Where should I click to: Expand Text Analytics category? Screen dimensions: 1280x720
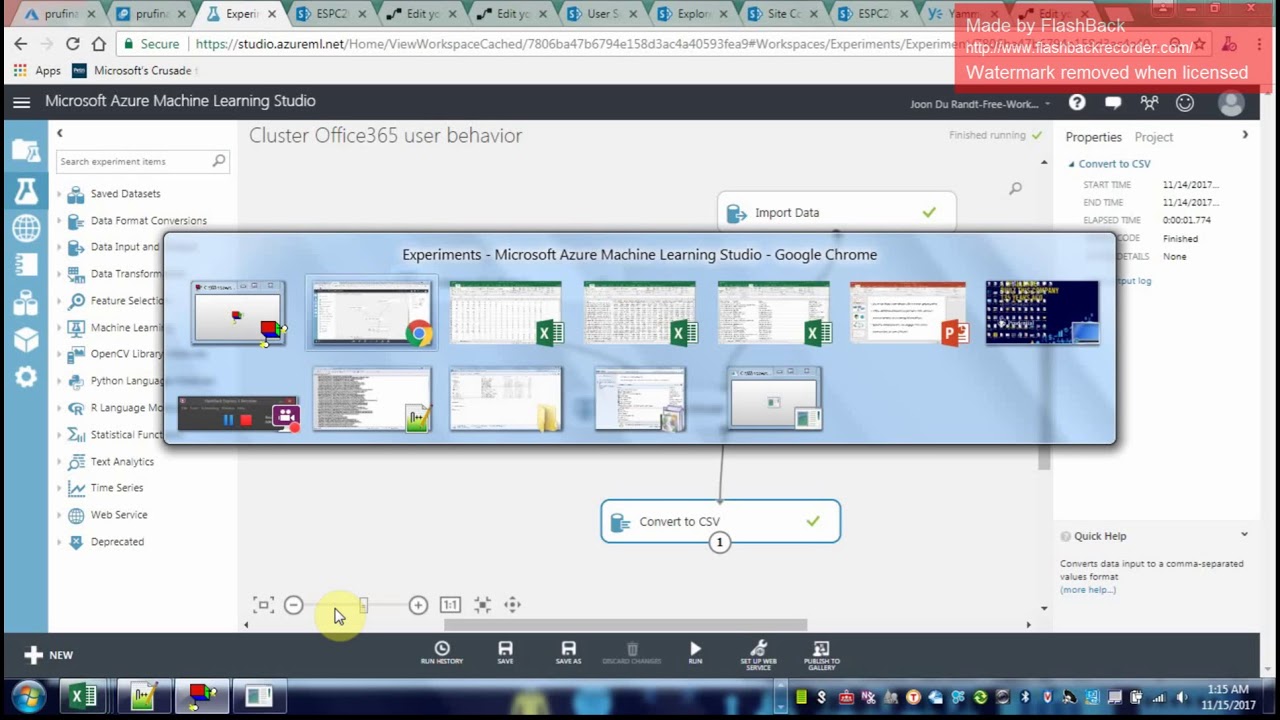pos(59,462)
